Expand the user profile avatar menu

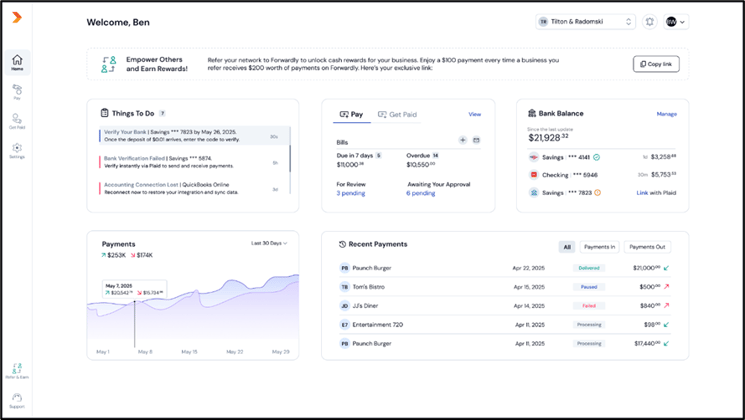tap(676, 22)
